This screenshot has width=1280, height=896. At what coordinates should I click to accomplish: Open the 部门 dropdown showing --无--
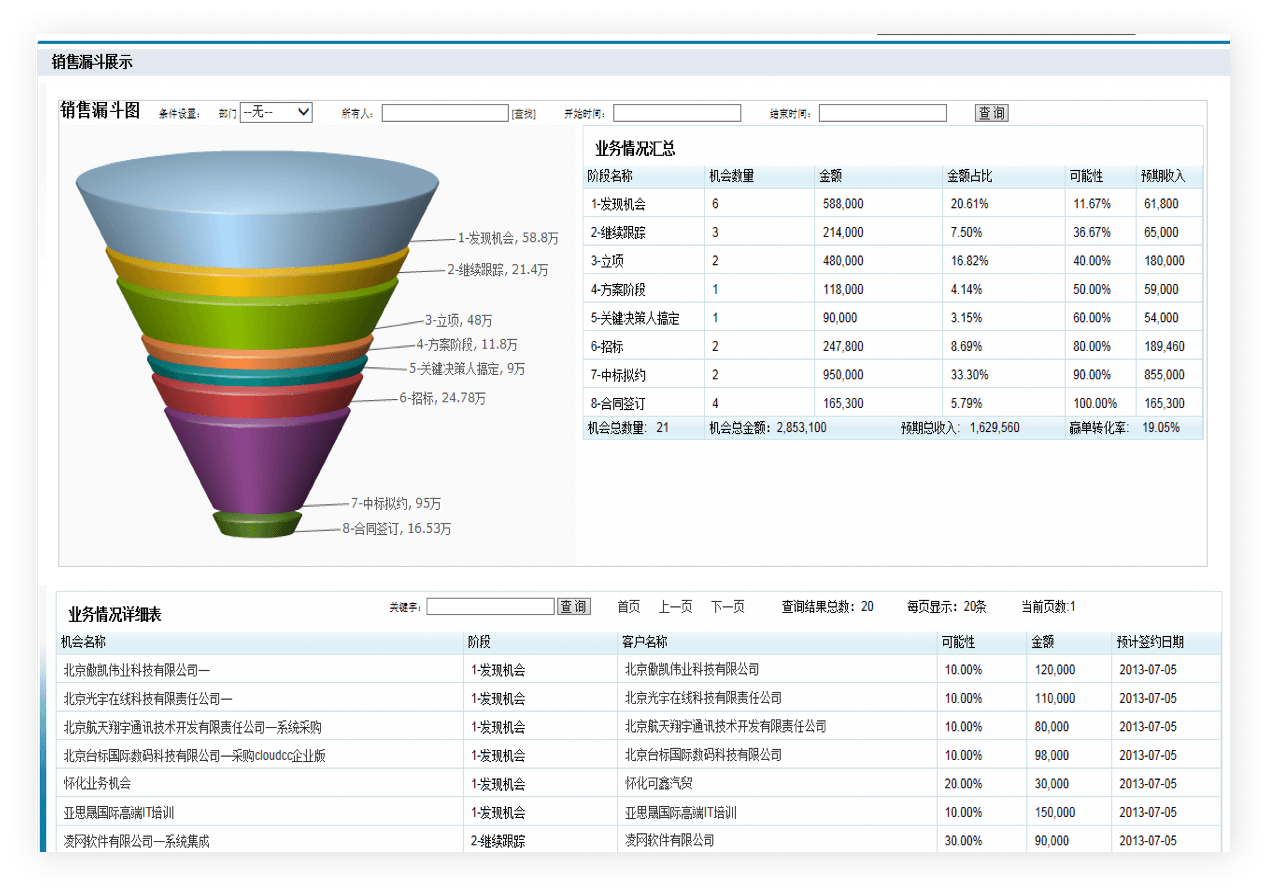click(276, 112)
